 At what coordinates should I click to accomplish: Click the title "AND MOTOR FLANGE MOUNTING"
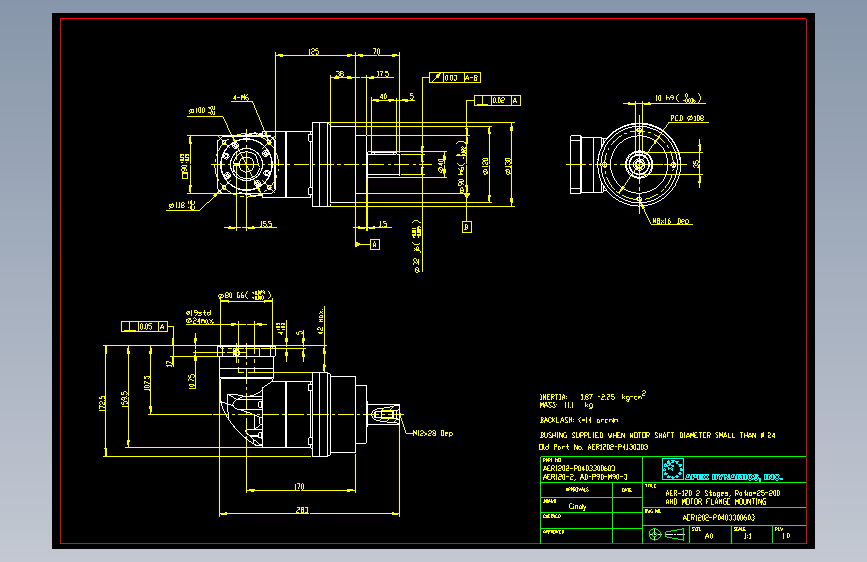coord(715,502)
